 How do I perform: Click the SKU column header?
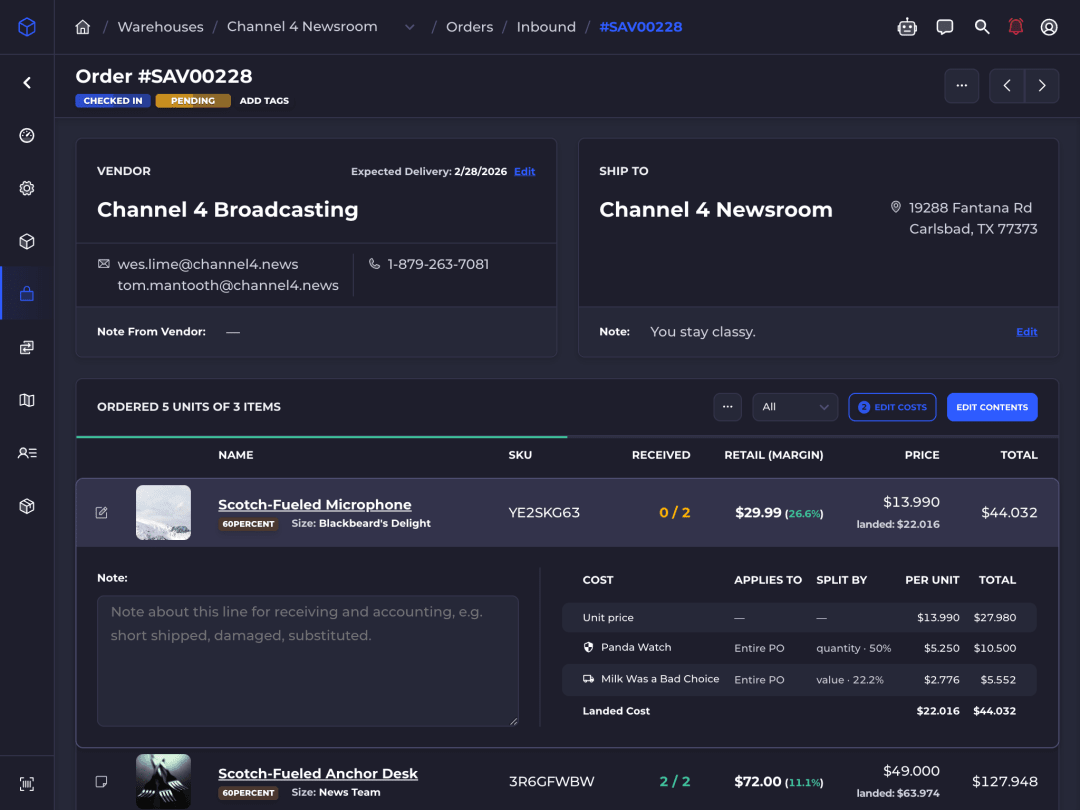(520, 455)
